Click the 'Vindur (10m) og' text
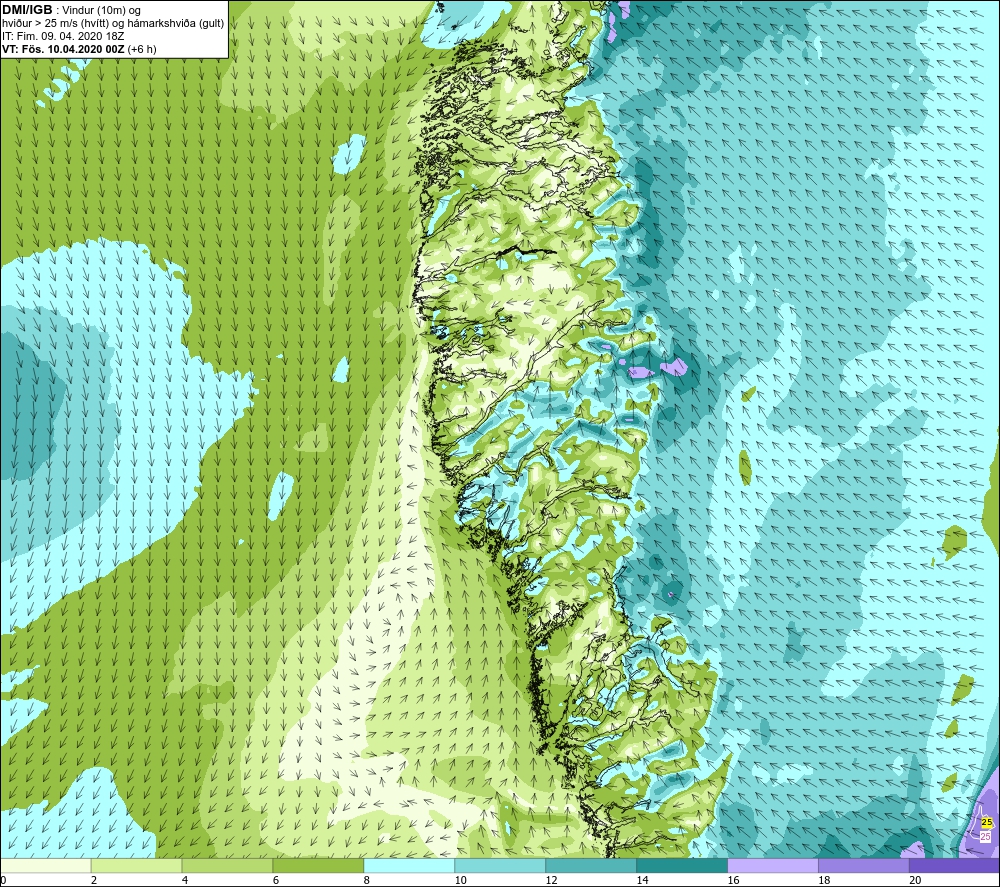Screen dimensions: 1000x887 101,11
